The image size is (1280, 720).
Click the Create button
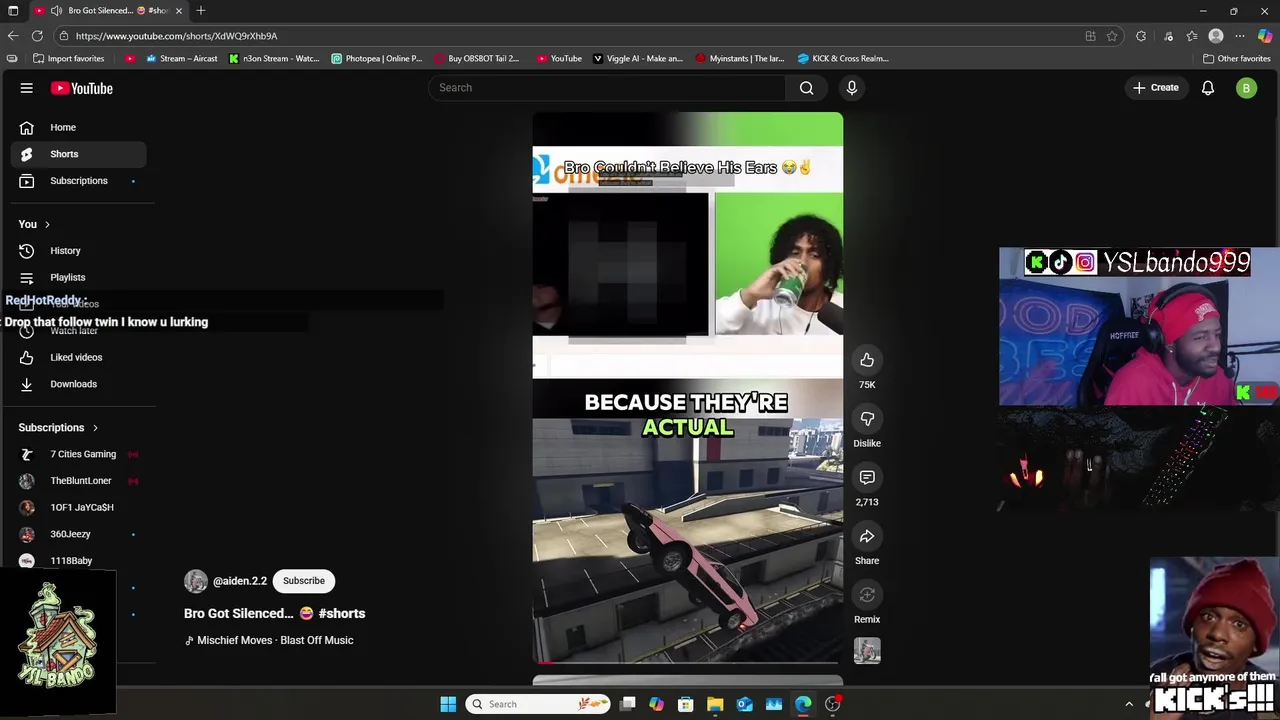point(1156,88)
